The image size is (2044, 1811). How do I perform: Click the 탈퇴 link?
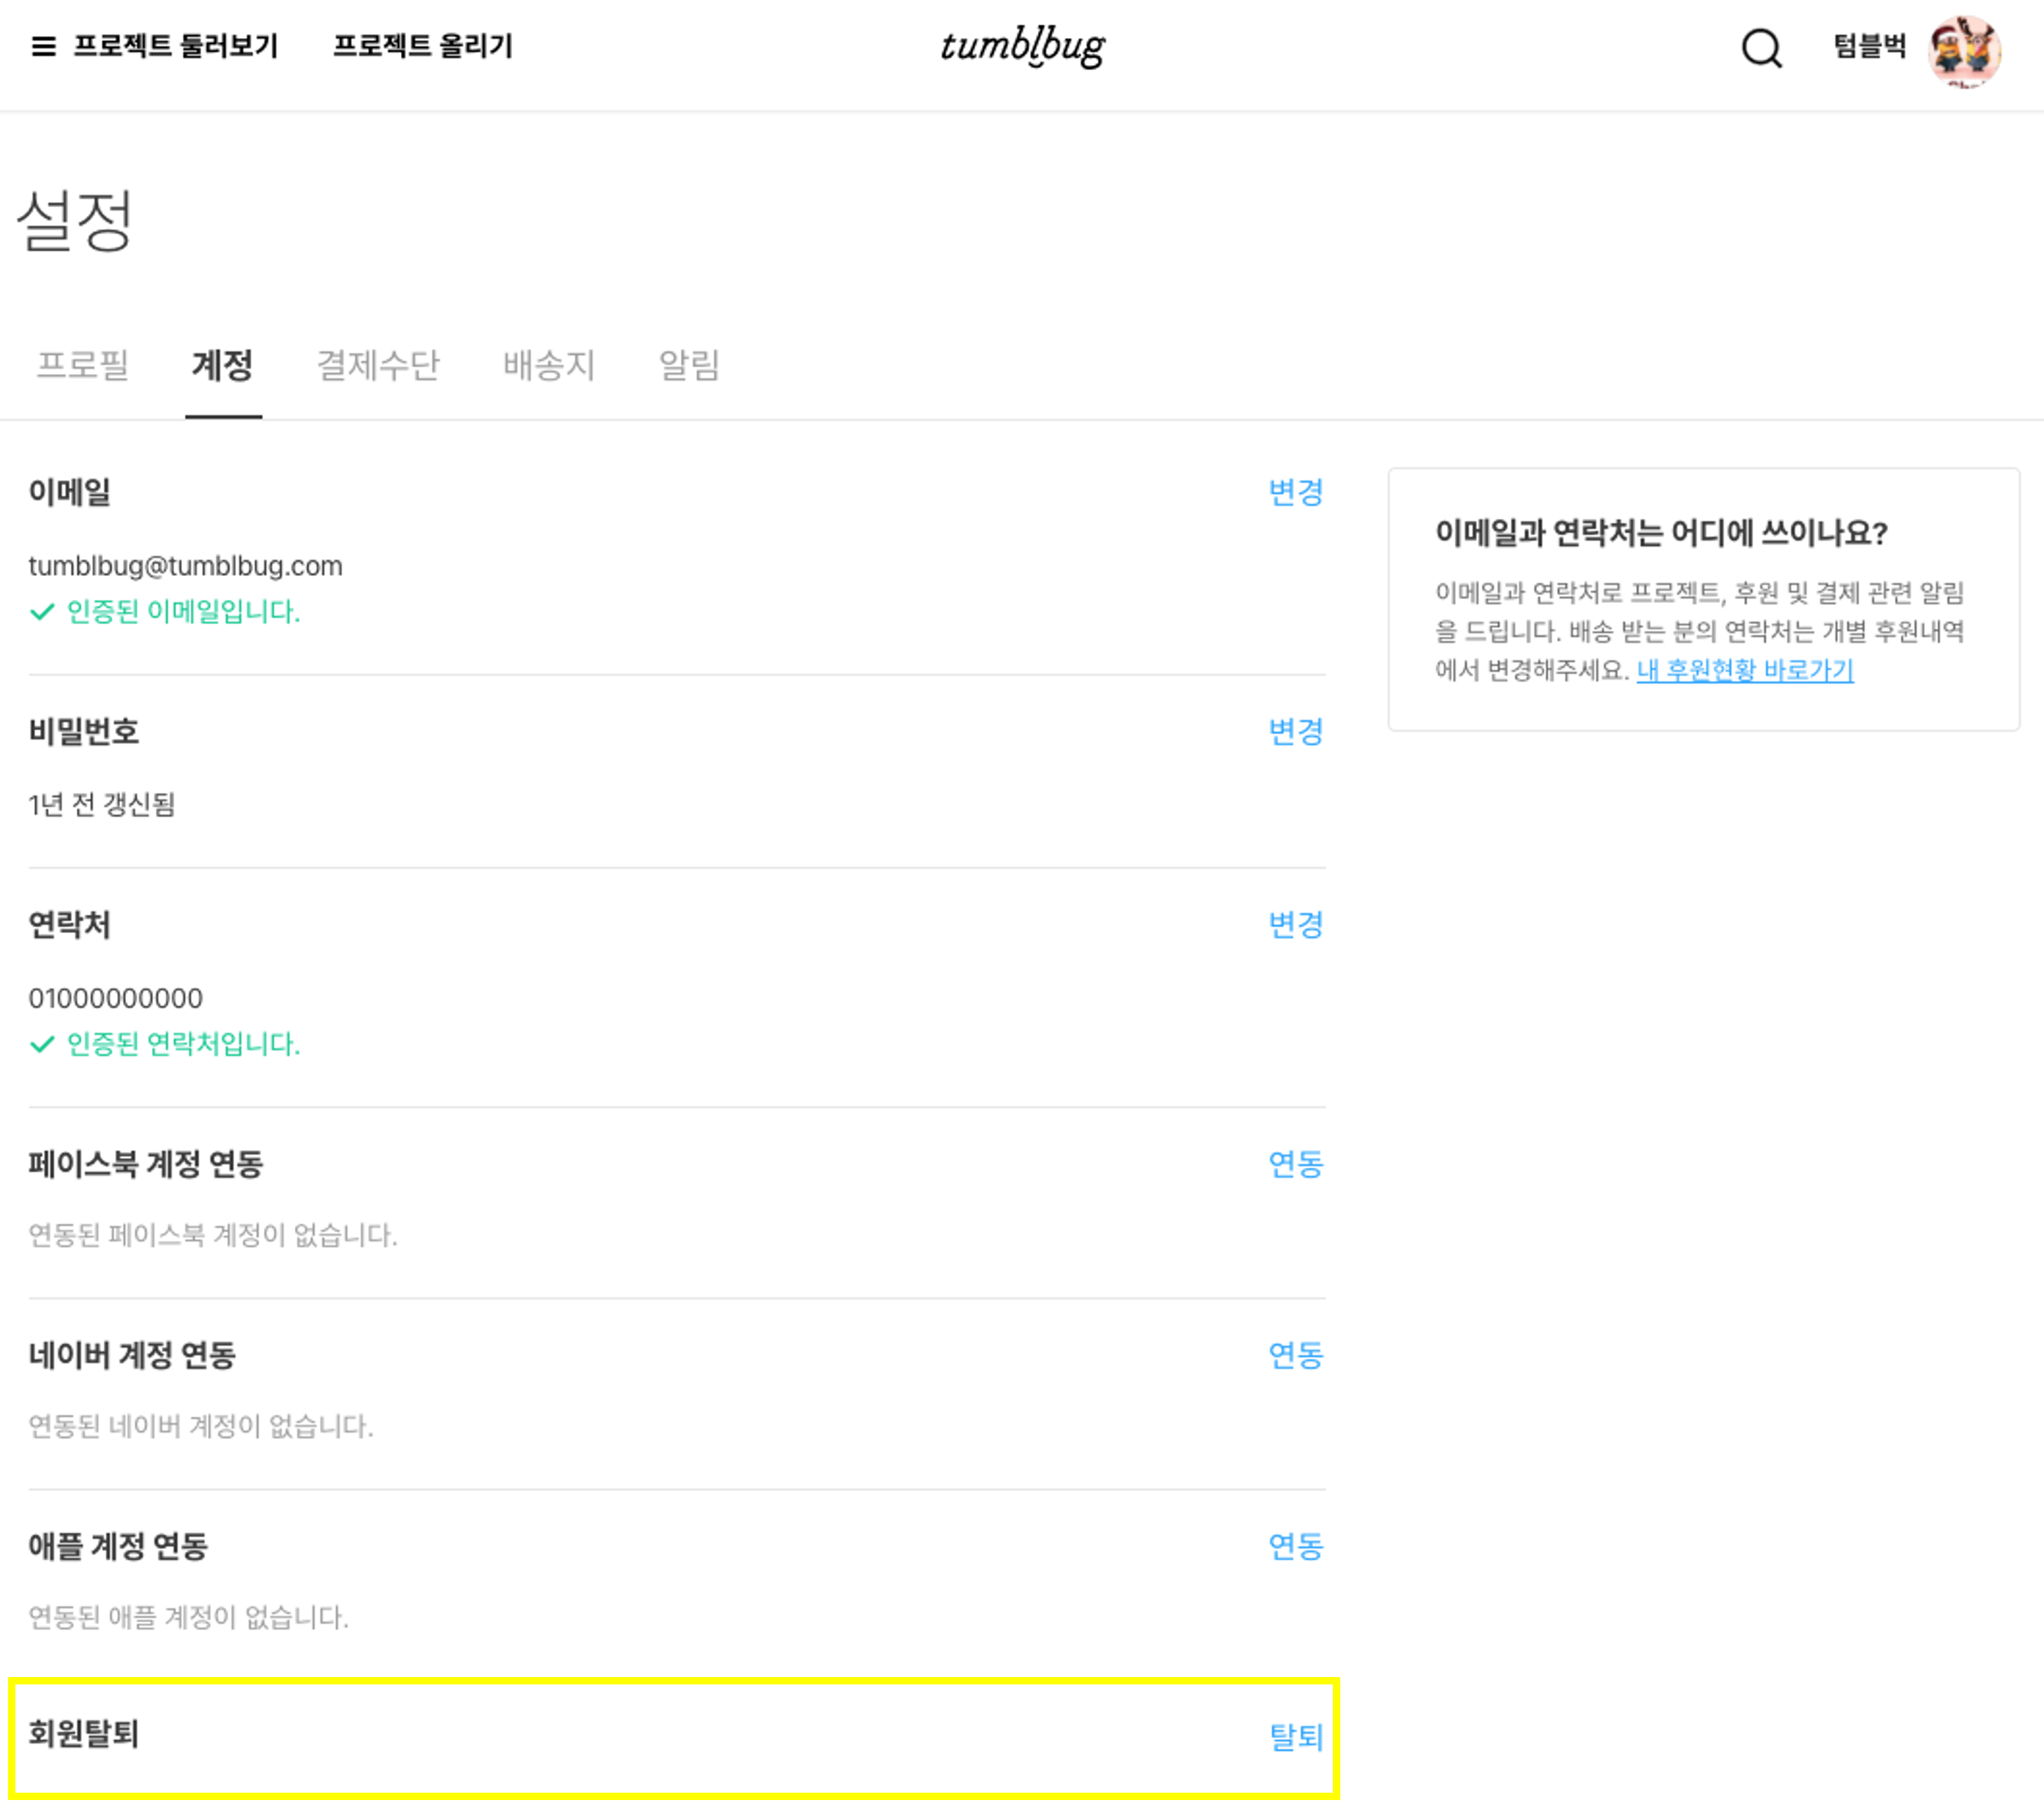pyautogui.click(x=1295, y=1737)
